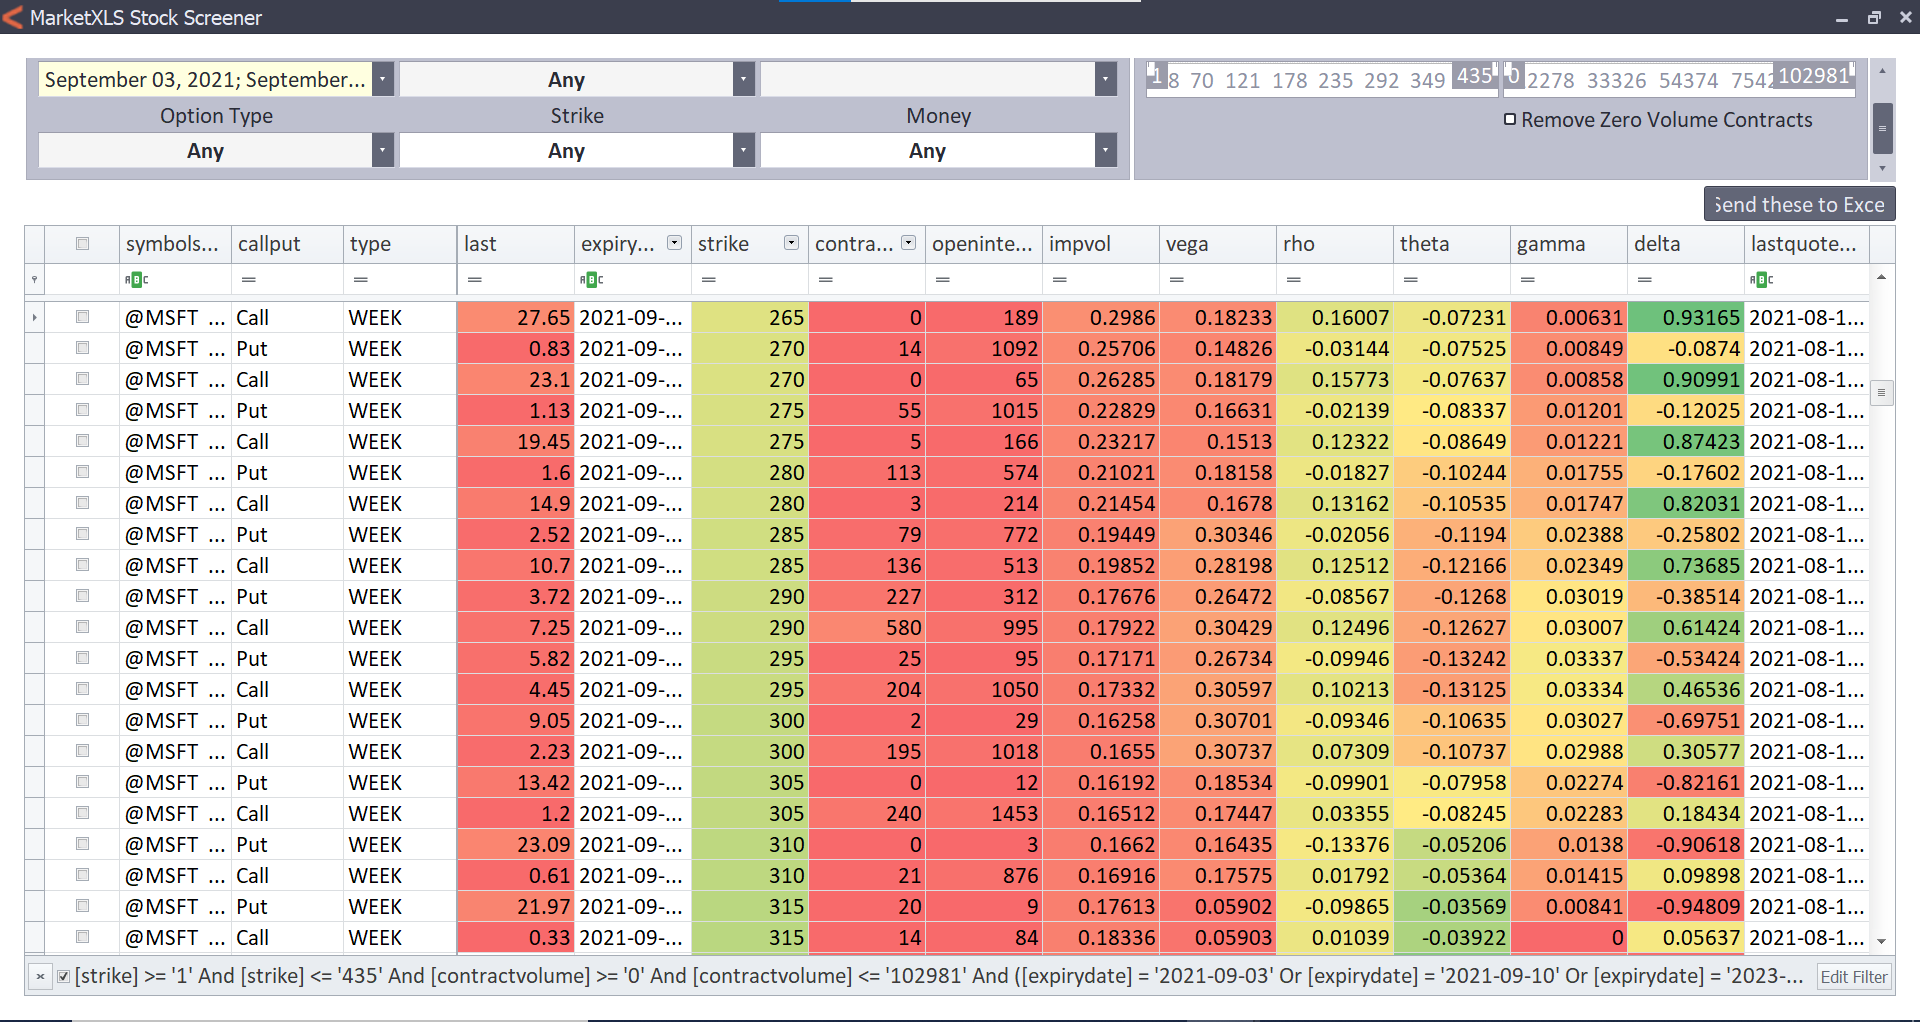Click the MarketXLS logo in the title bar
This screenshot has height=1022, width=1920.
[x=12, y=16]
